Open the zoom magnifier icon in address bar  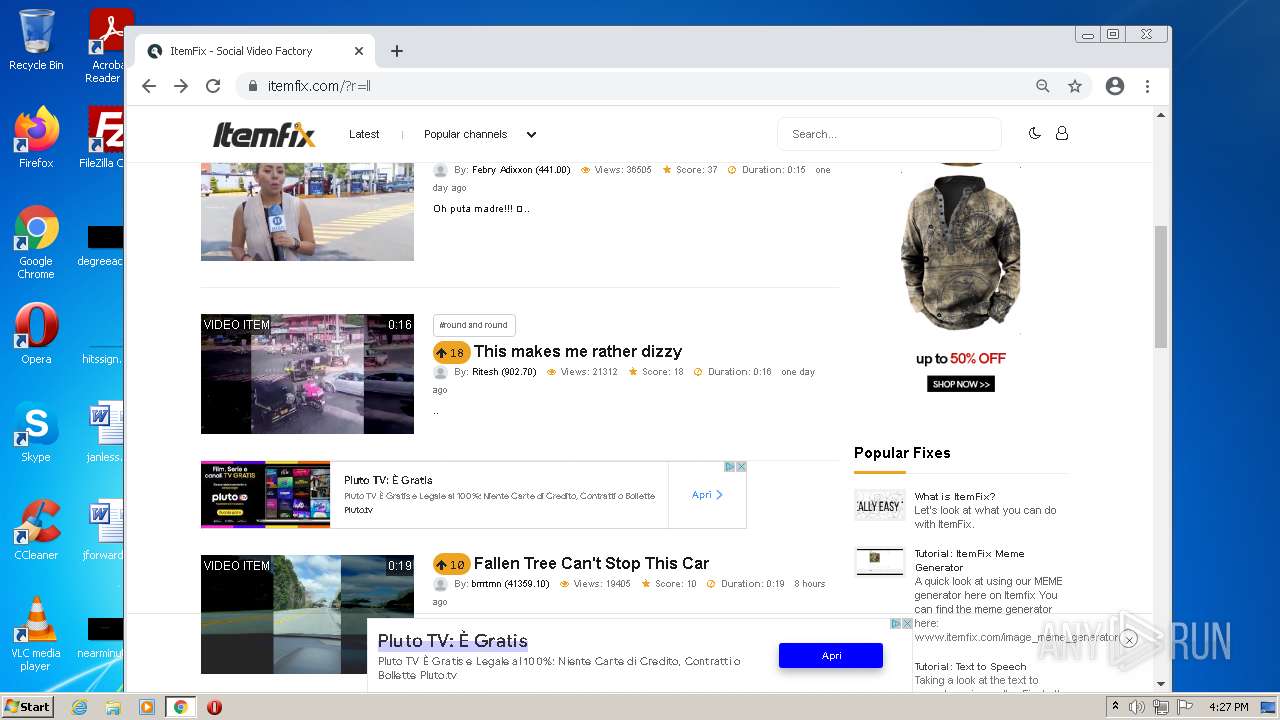[1043, 86]
